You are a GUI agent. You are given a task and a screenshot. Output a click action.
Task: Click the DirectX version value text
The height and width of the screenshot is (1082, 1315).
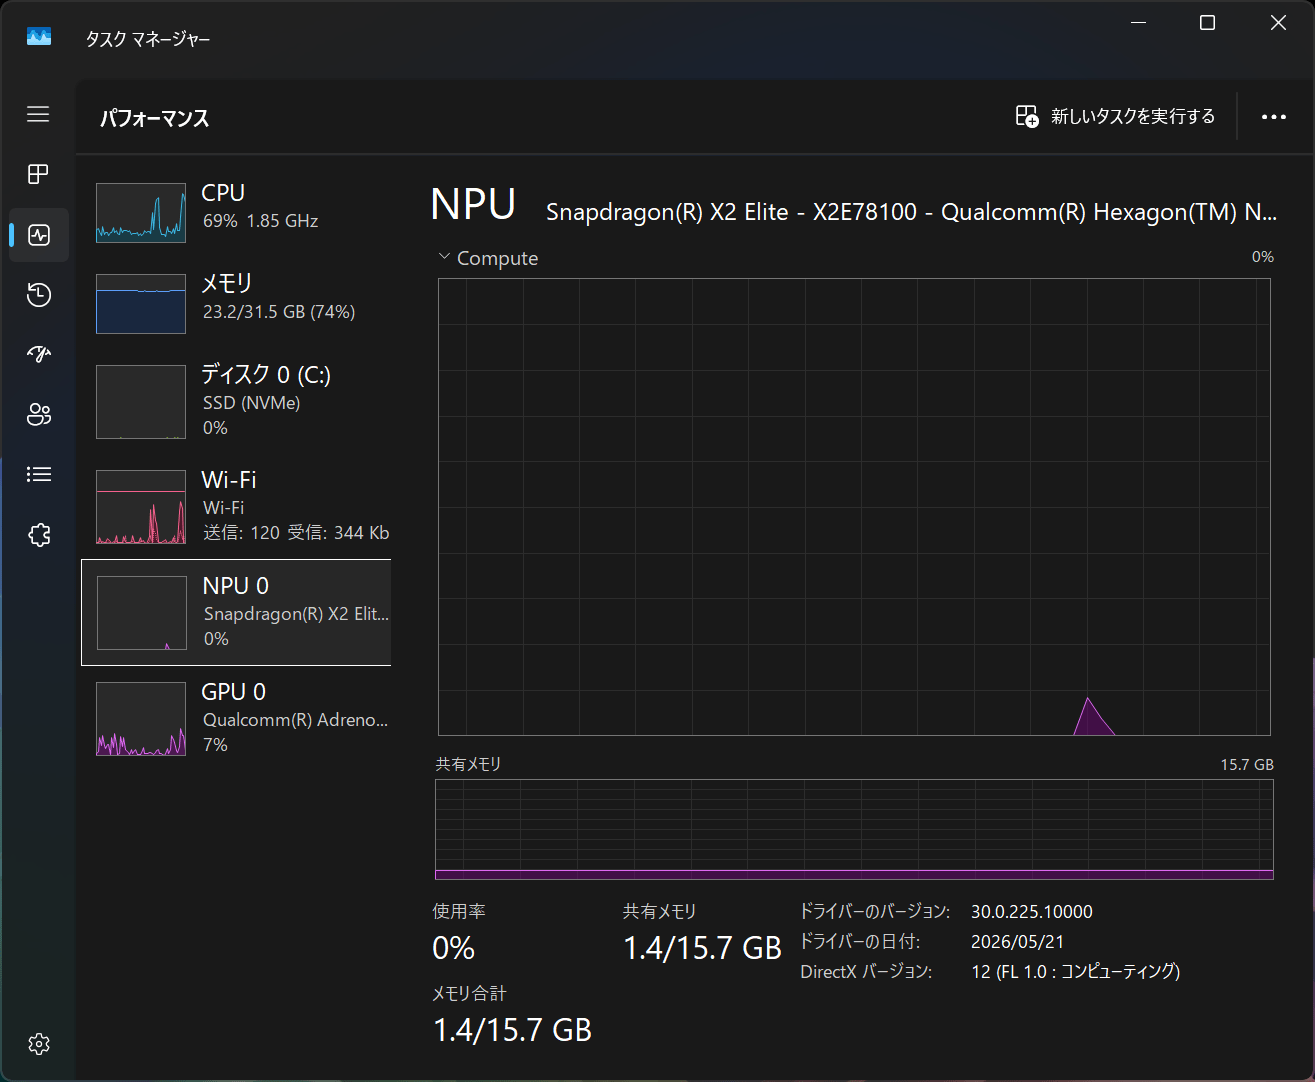click(x=1076, y=972)
